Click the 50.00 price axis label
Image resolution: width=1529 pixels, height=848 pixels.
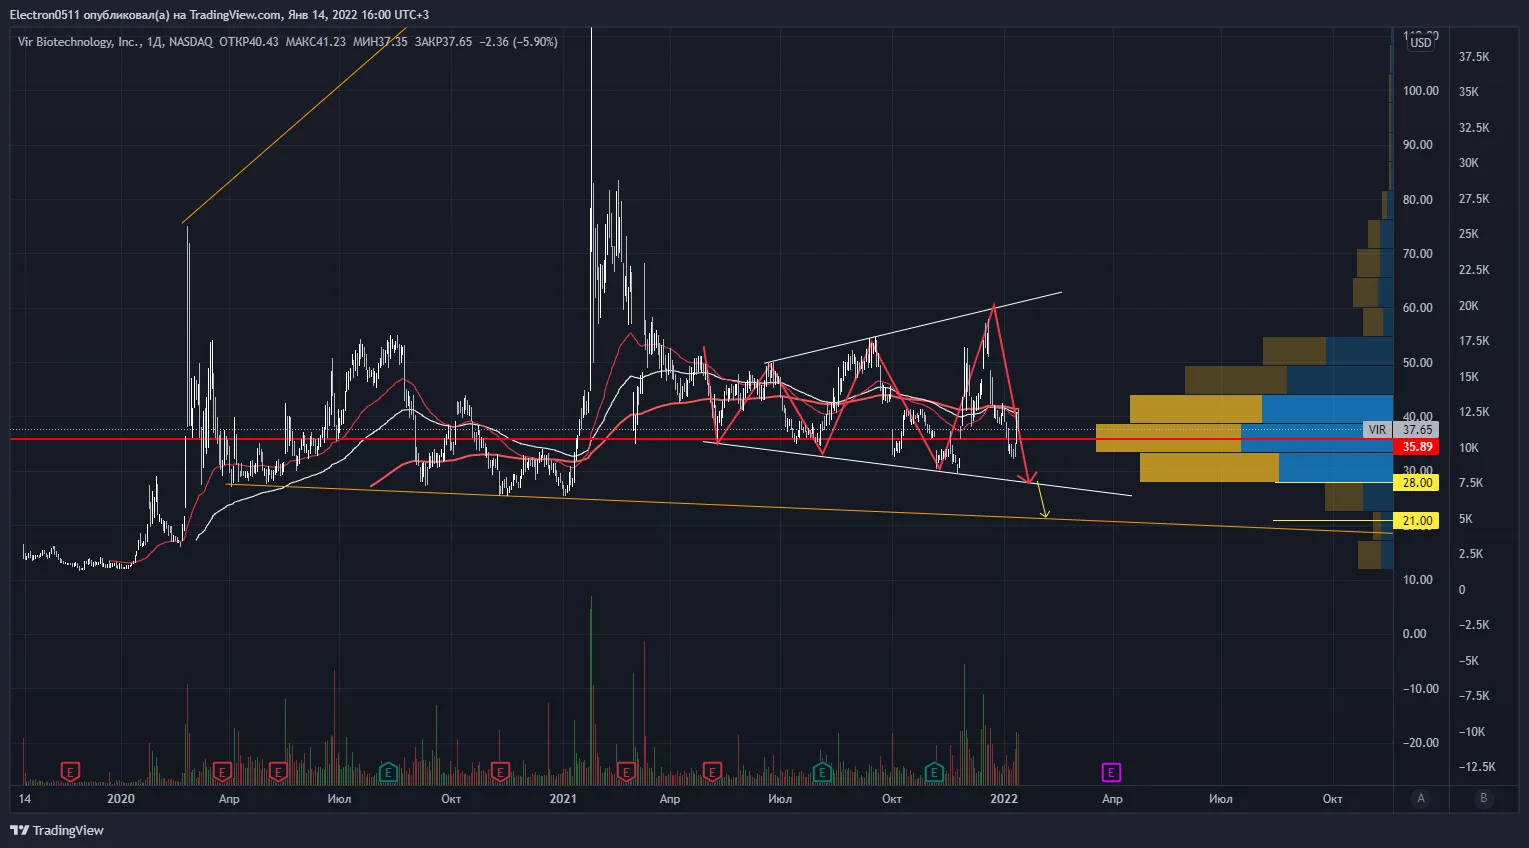coord(1417,363)
